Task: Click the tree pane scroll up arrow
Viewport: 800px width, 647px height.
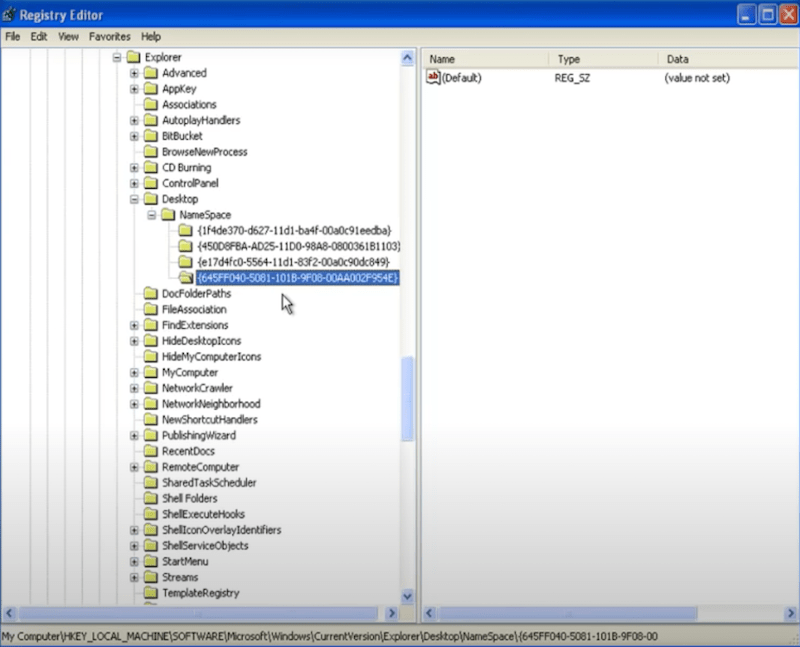Action: [x=407, y=58]
